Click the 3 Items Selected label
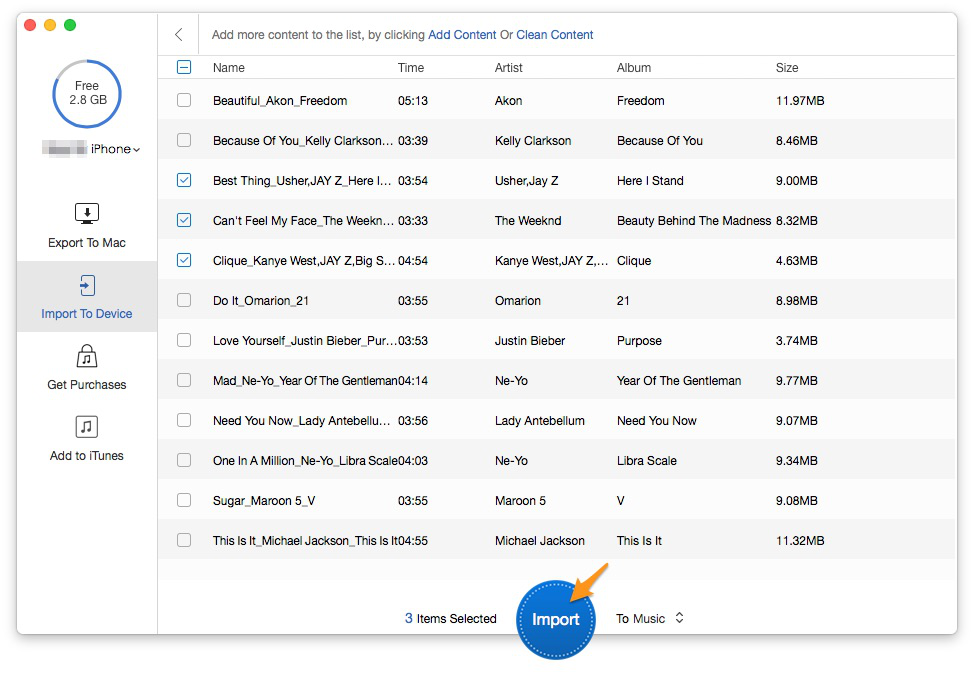The width and height of the screenshot is (974, 681). (x=451, y=618)
